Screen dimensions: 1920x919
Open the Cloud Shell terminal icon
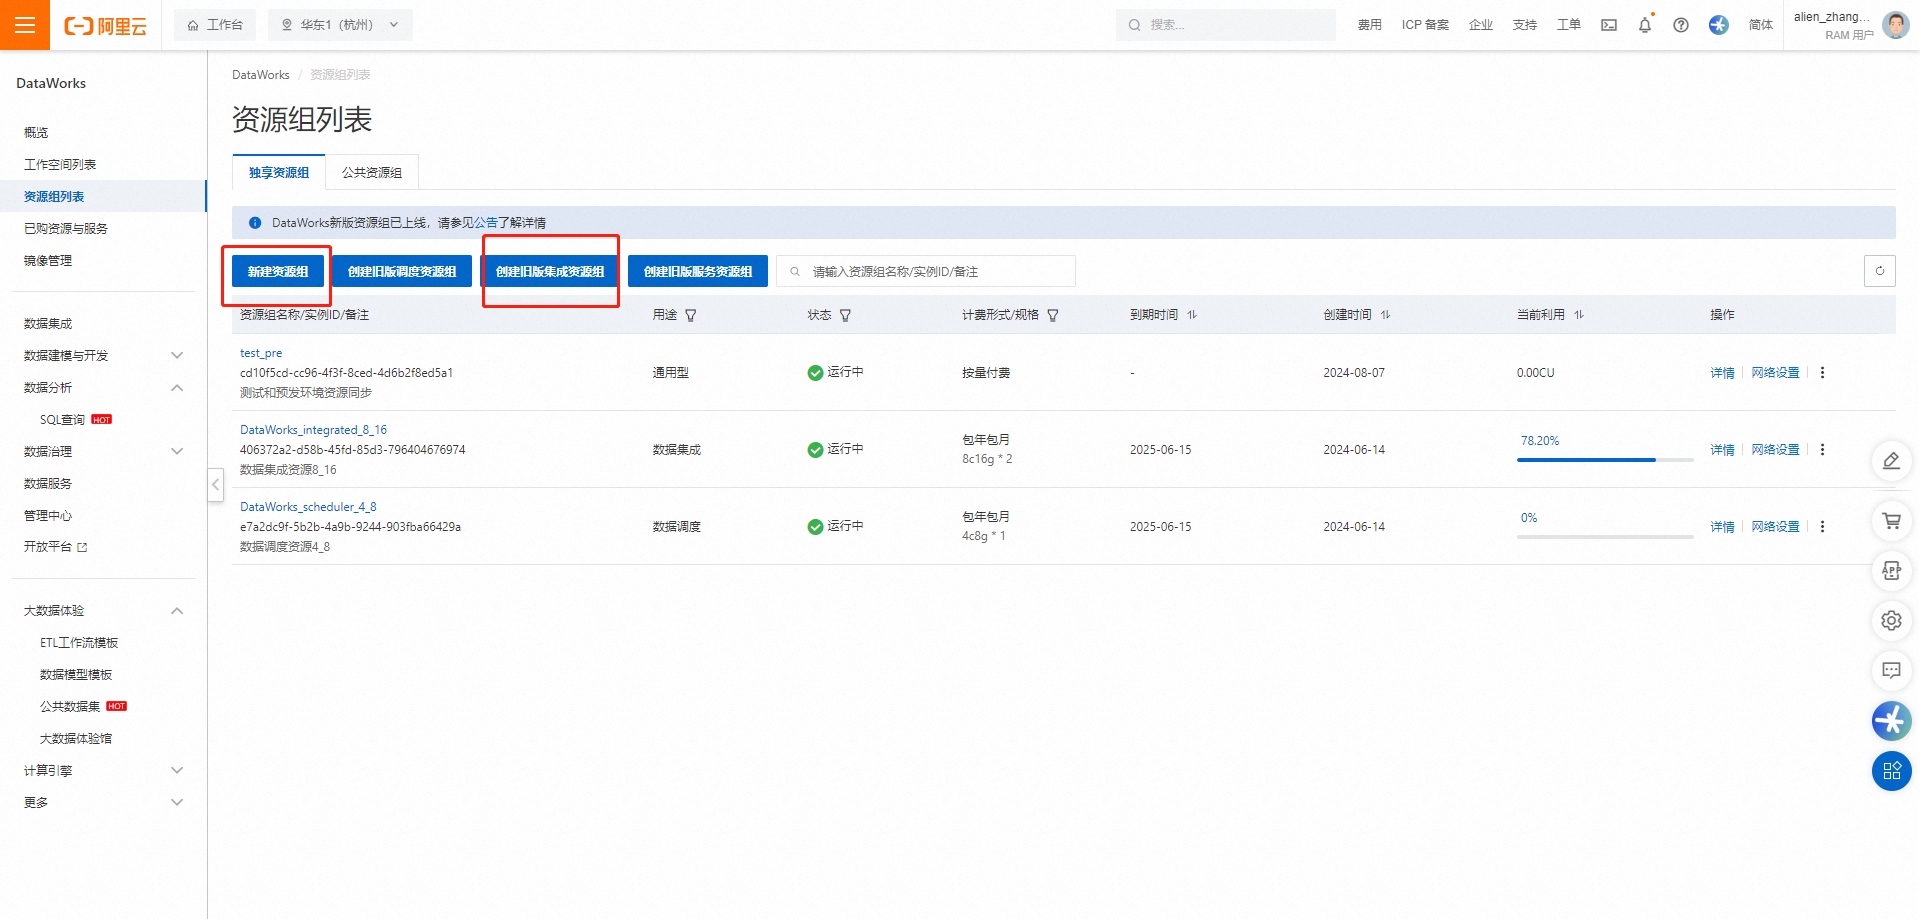point(1609,25)
